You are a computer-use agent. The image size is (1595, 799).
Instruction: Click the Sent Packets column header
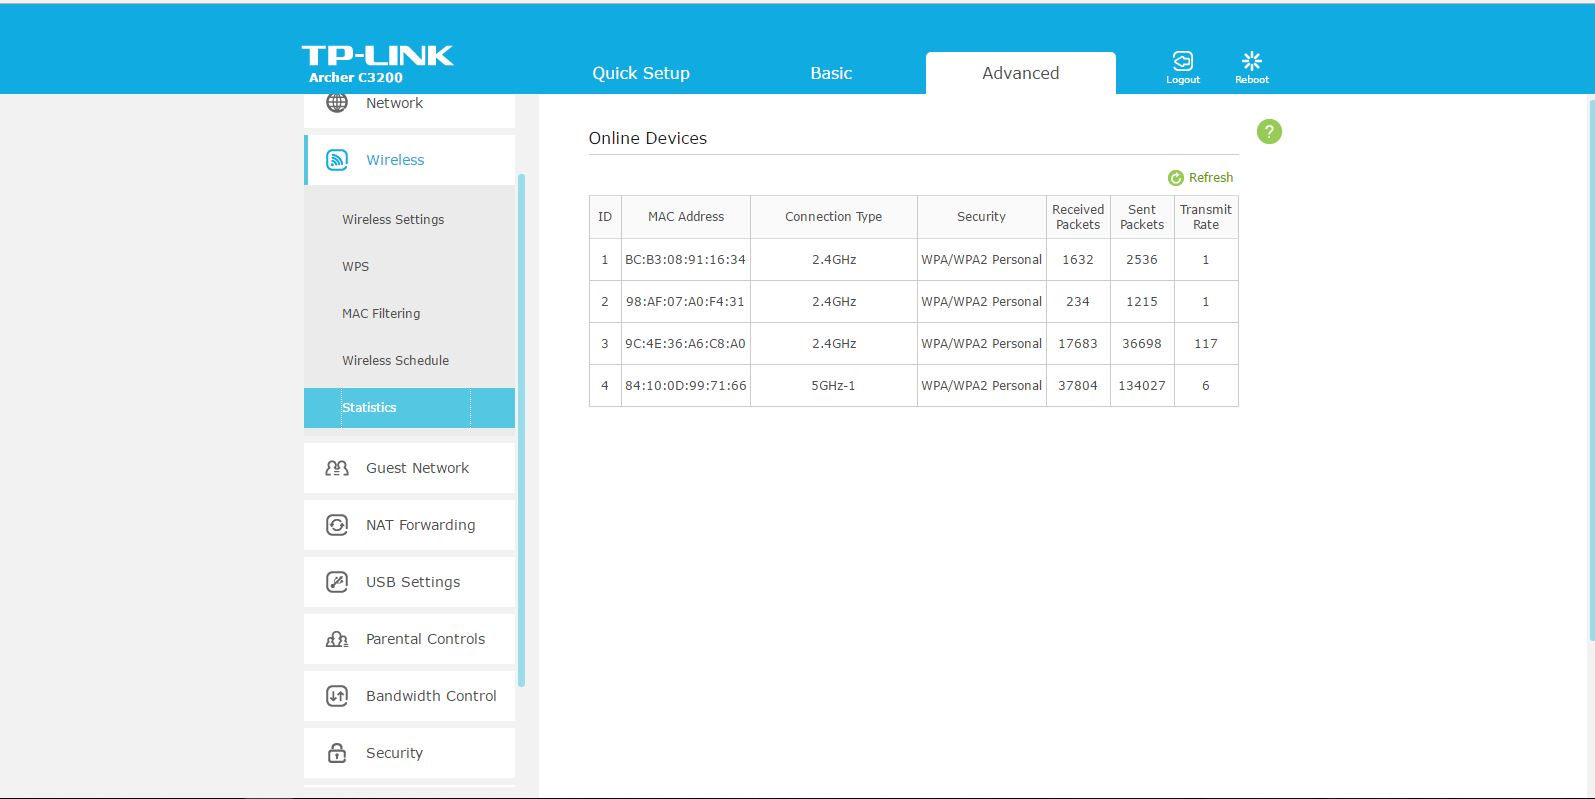click(1142, 217)
